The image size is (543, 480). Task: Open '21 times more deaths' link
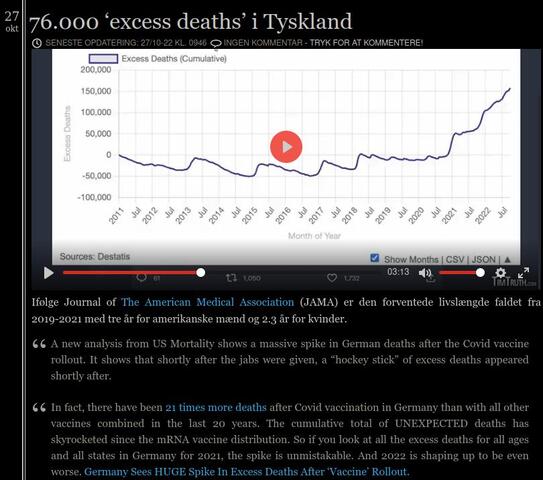coord(216,407)
